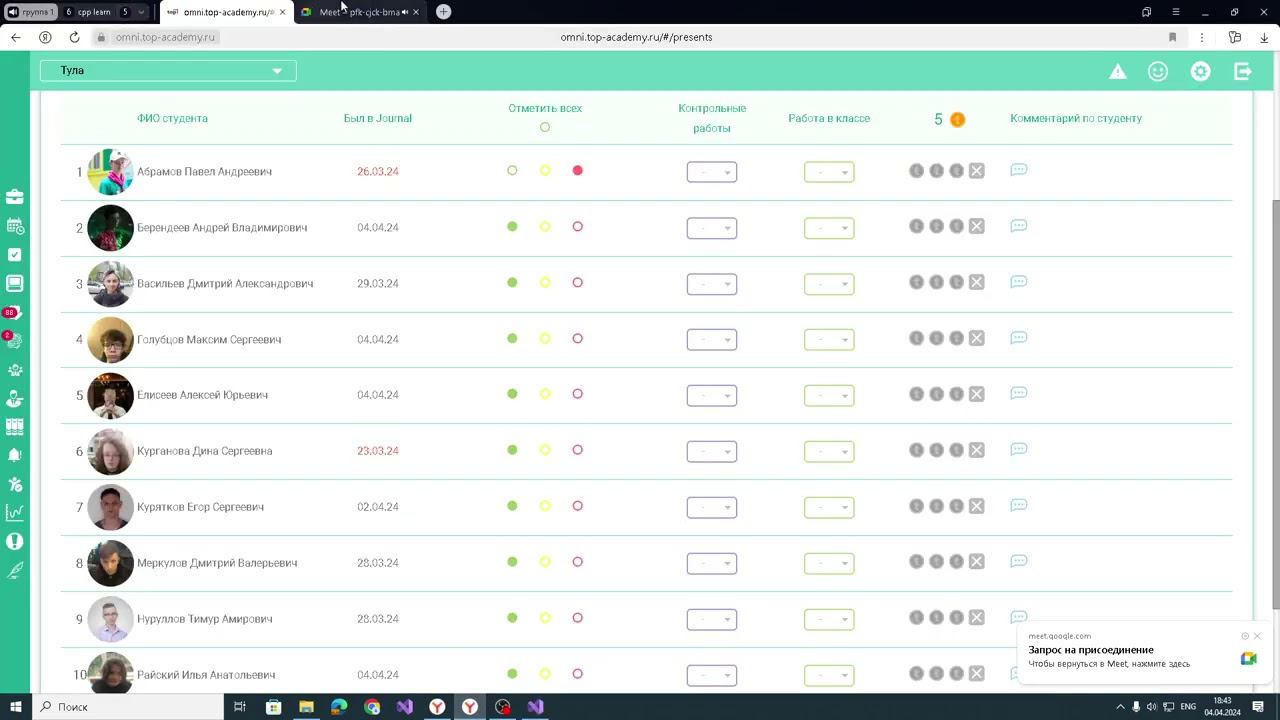Clear coins with X for Васильев Дмитрий Александрович
The height and width of the screenshot is (720, 1280).
click(x=977, y=283)
